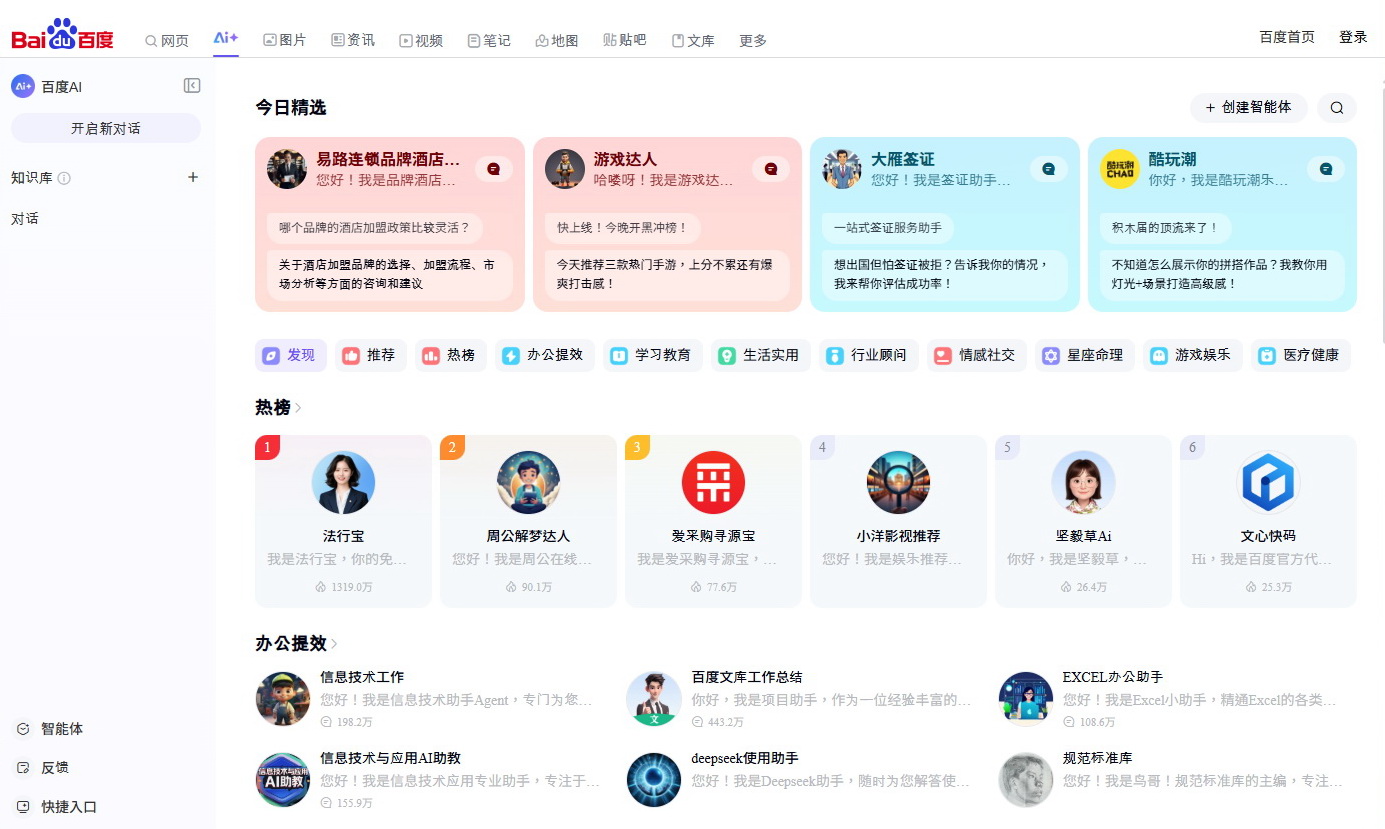Image resolution: width=1385 pixels, height=829 pixels.
Task: Click 周公解梦达人 avatar
Action: [x=528, y=483]
